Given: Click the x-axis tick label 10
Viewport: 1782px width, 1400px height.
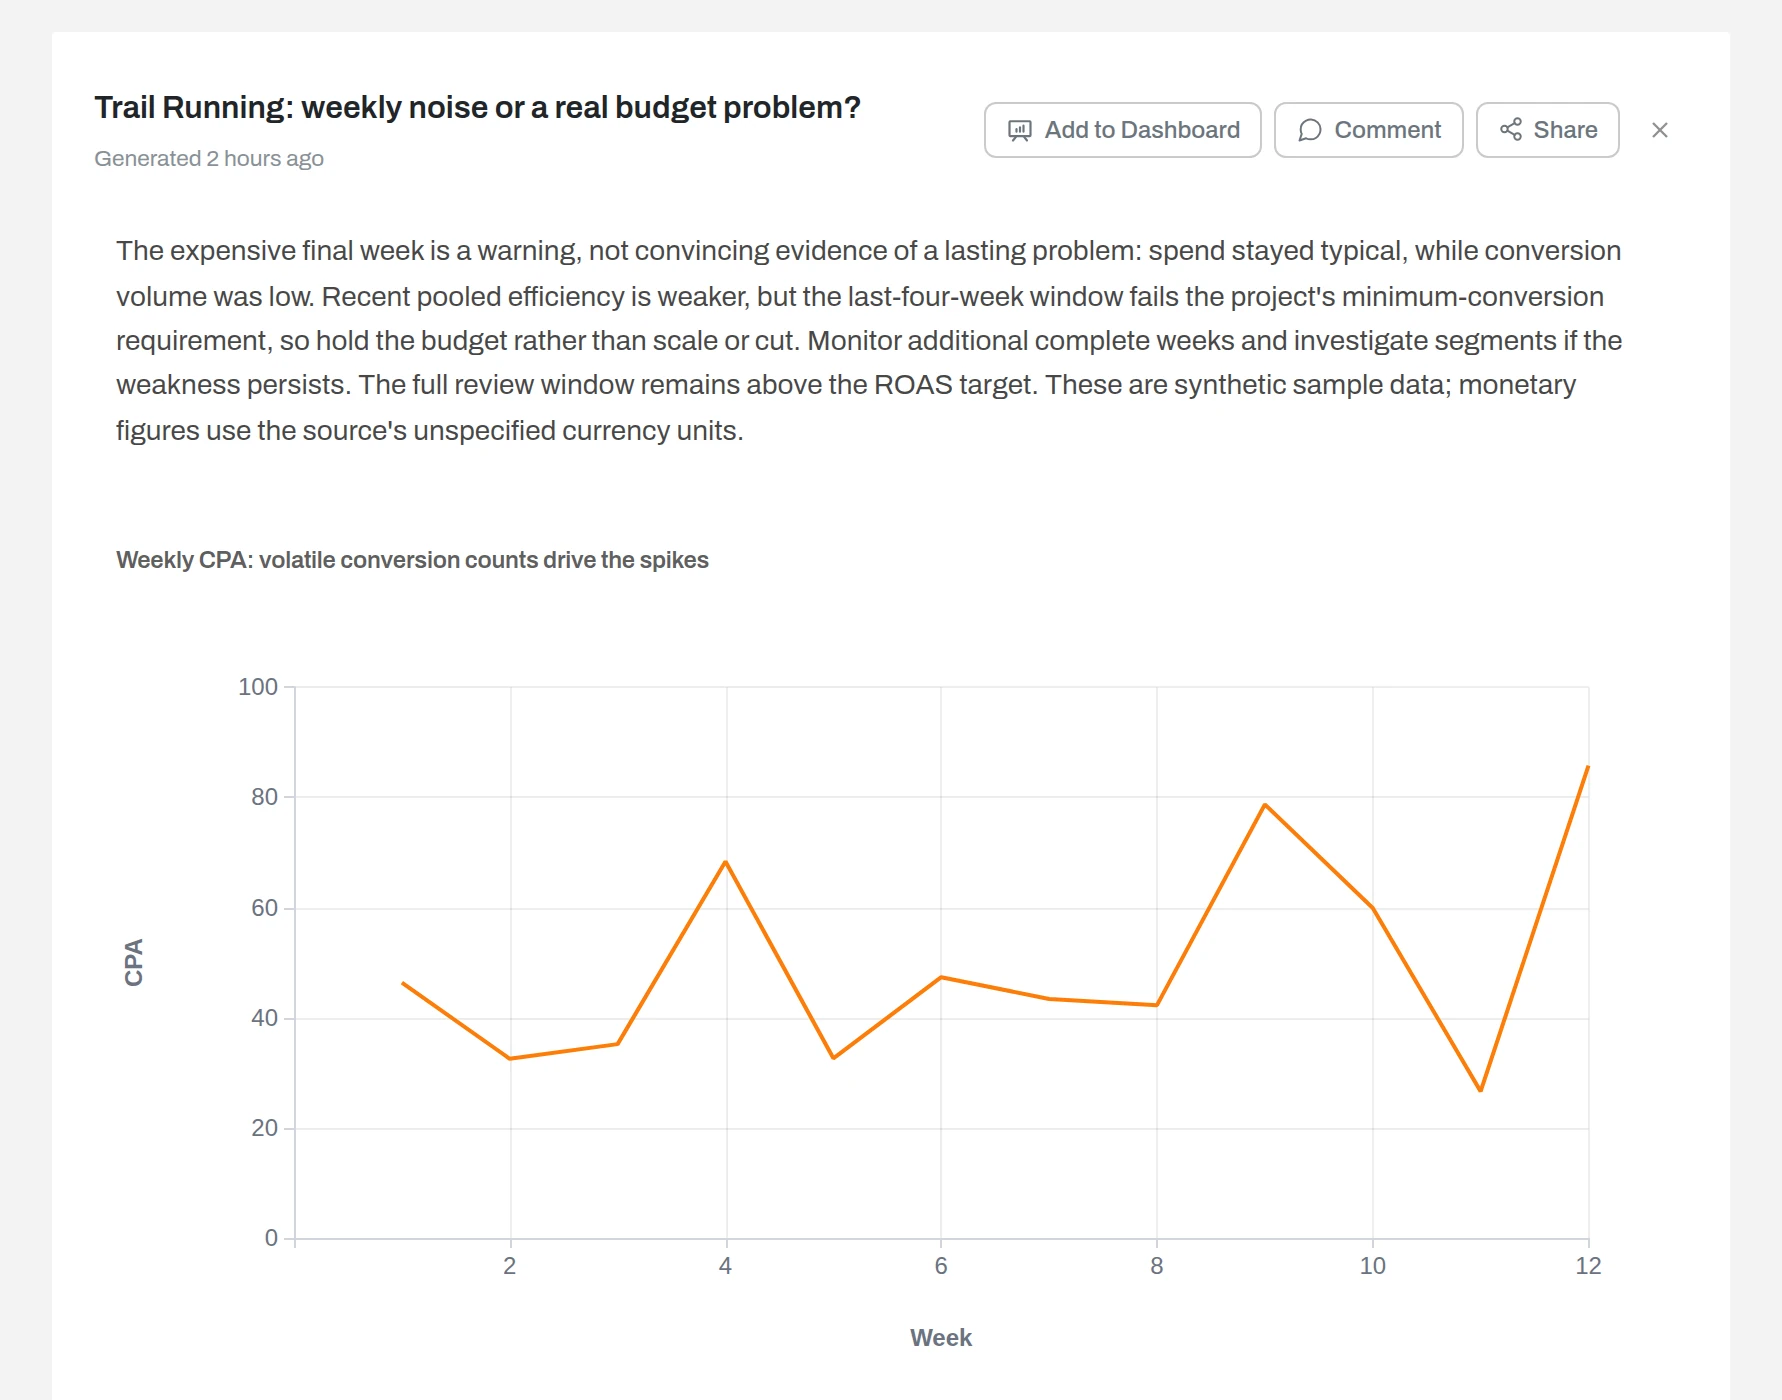Looking at the screenshot, I should tap(1372, 1266).
